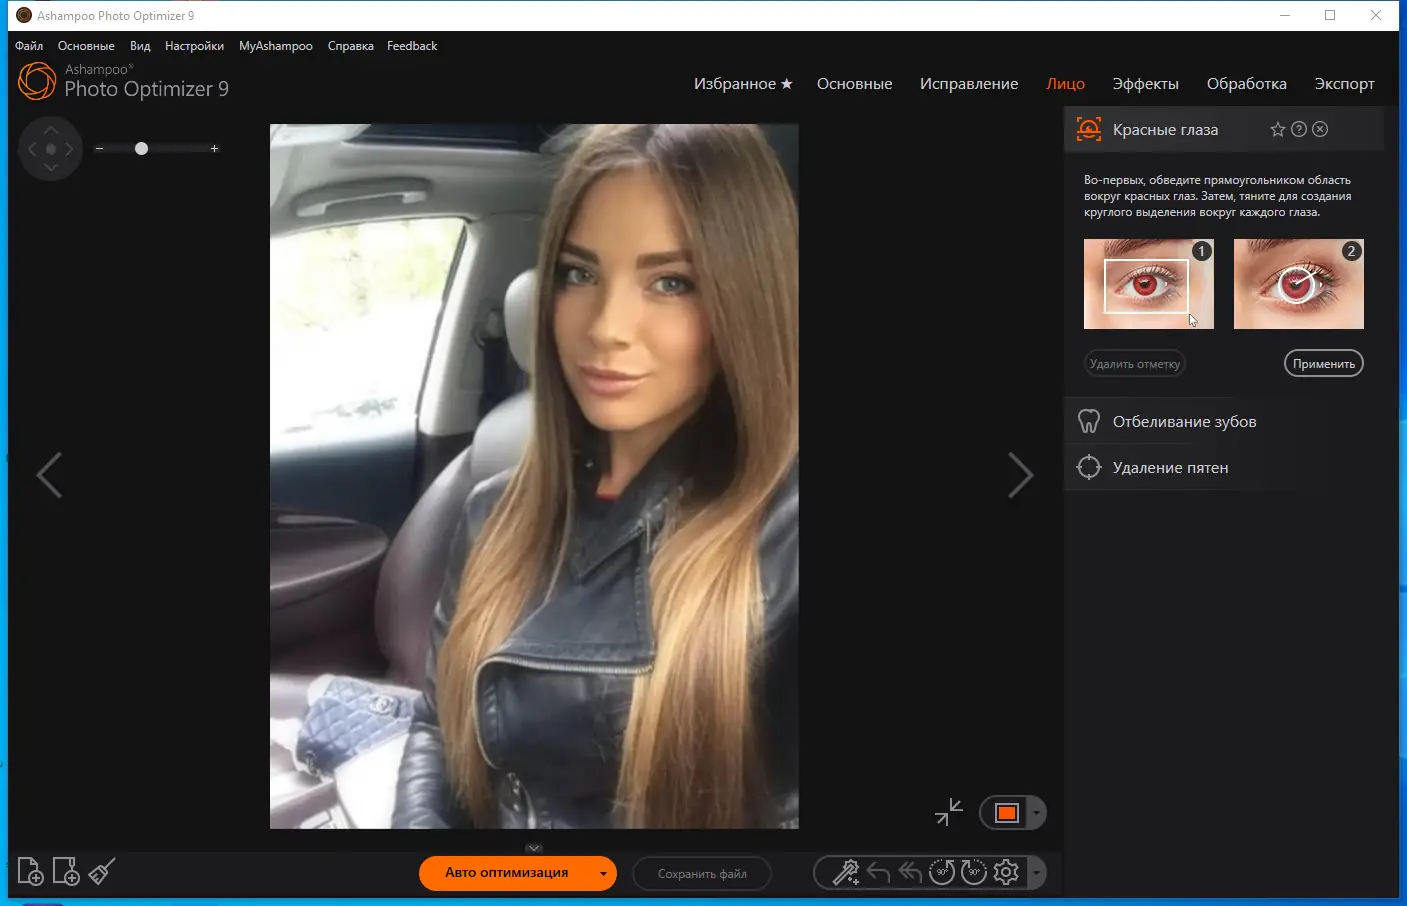The height and width of the screenshot is (906, 1407).
Task: Open the Основные menu in menu bar
Action: click(86, 46)
